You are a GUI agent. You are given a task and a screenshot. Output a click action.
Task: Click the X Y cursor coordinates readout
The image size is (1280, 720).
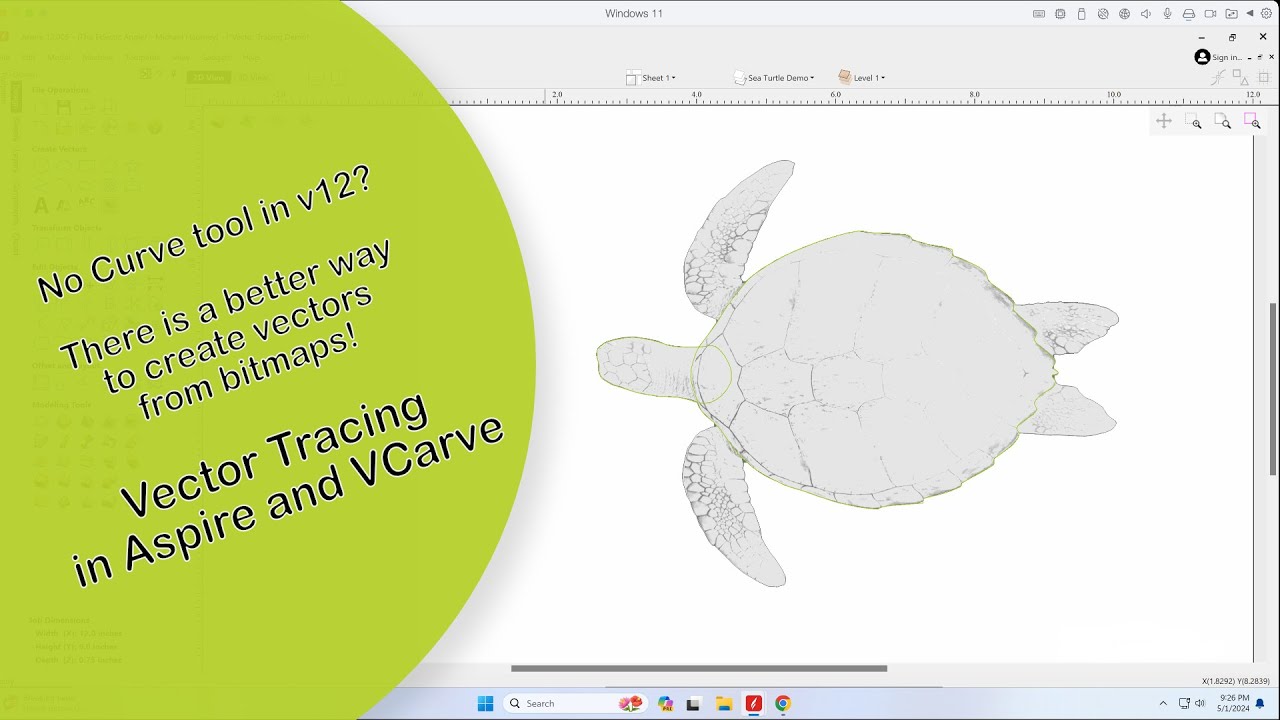1237,681
